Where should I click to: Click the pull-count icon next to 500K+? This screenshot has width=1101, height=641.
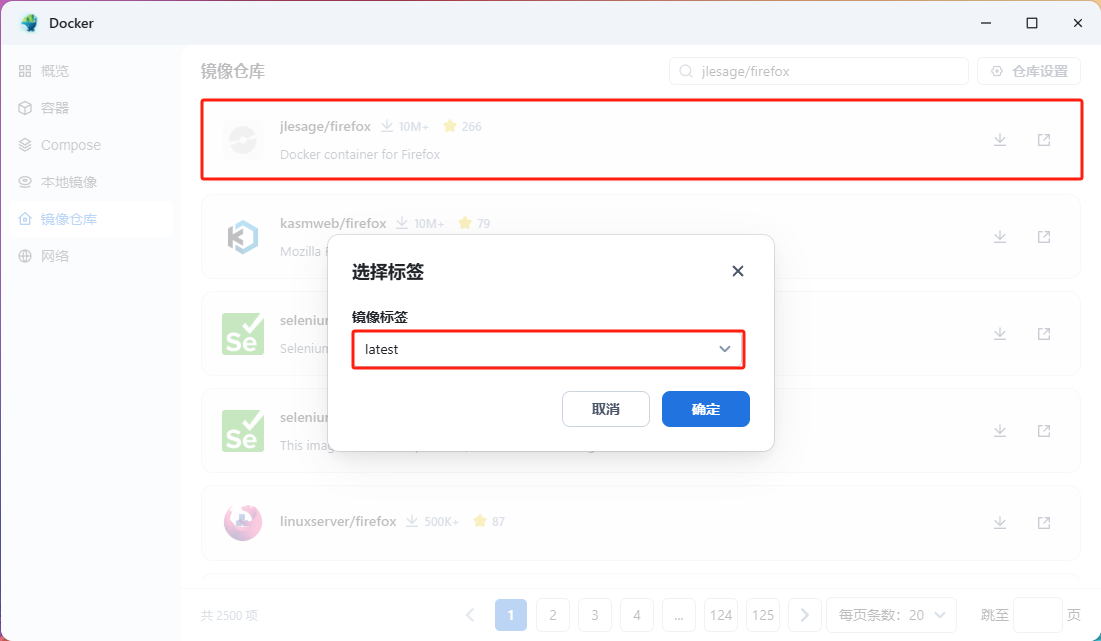[x=412, y=521]
